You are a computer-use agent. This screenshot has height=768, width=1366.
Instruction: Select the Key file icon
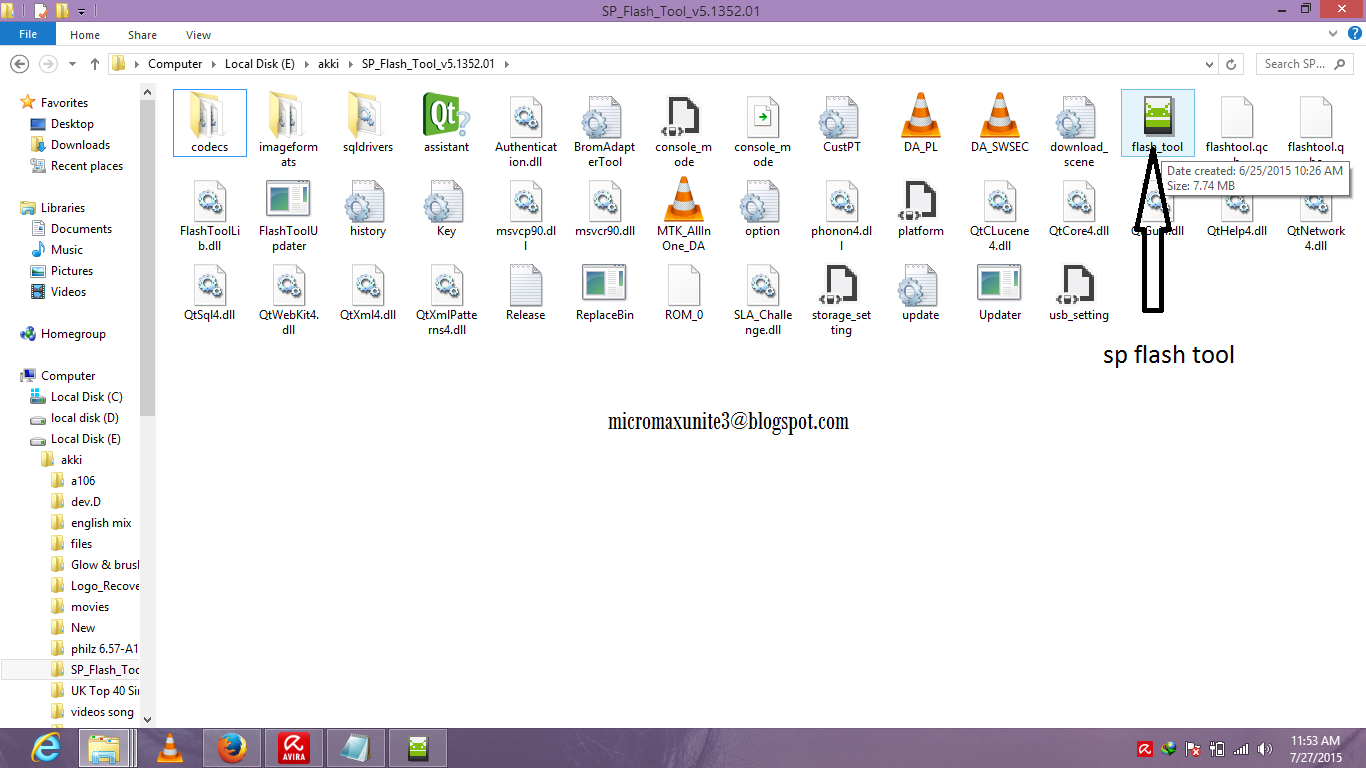446,199
